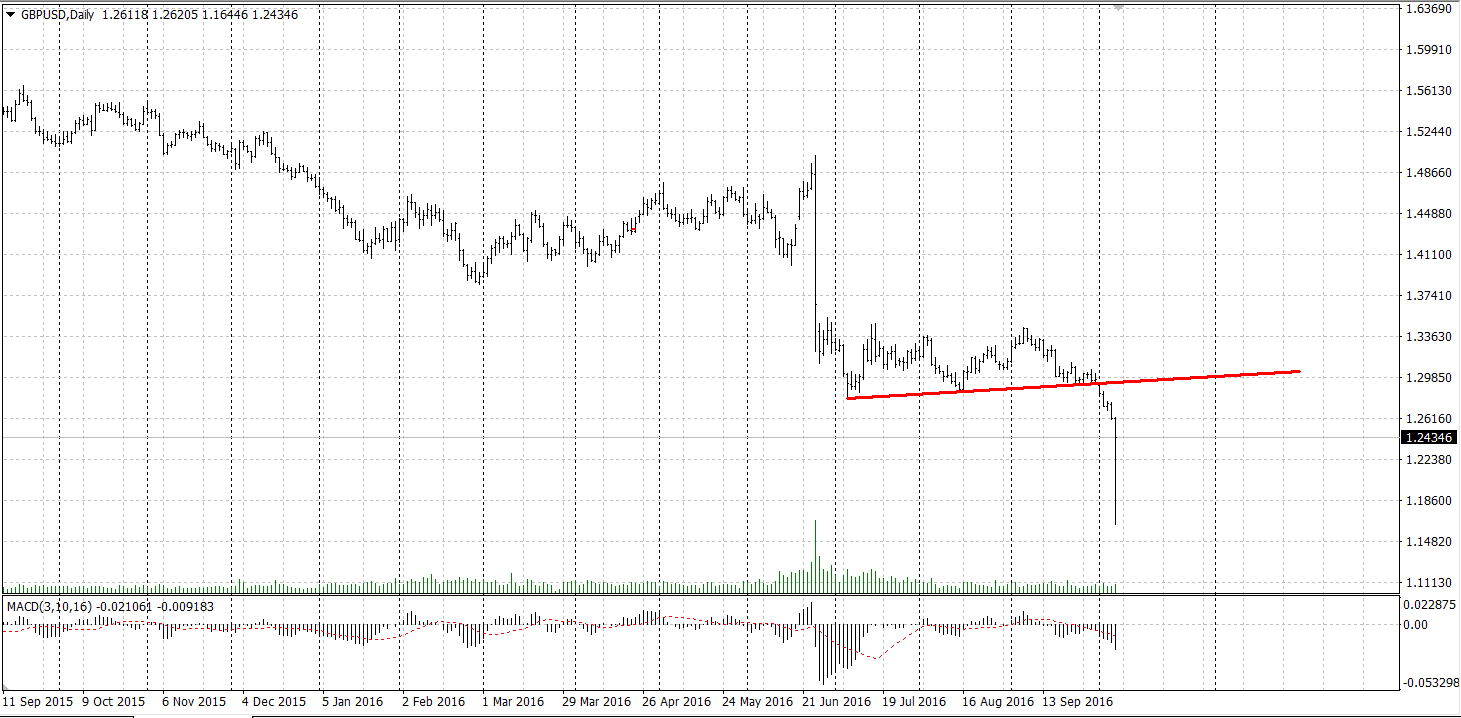Click the 1.26160 price level label
The image size is (1461, 718).
[x=1428, y=418]
